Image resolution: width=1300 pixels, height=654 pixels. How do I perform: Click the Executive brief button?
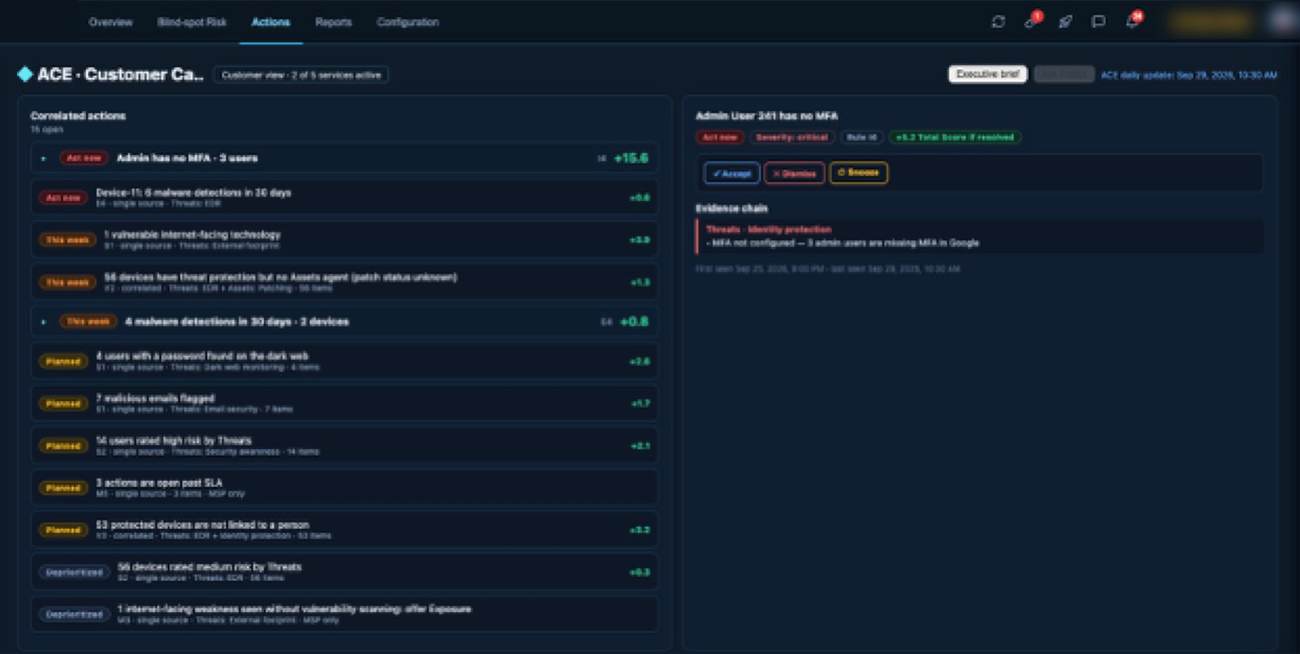pos(987,74)
